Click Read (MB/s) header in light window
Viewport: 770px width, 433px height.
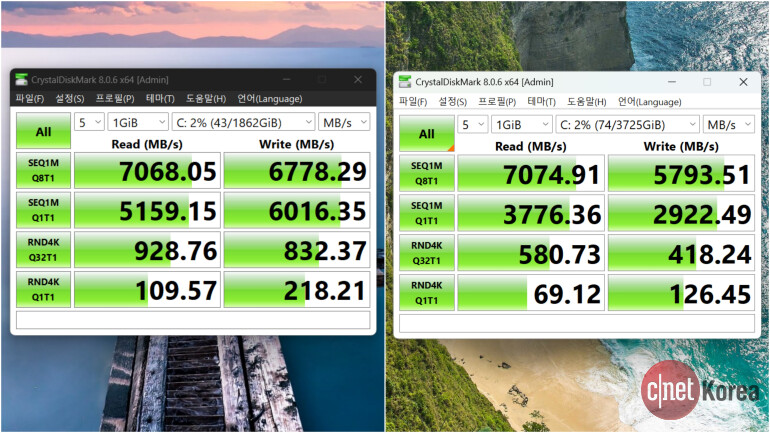[530, 146]
